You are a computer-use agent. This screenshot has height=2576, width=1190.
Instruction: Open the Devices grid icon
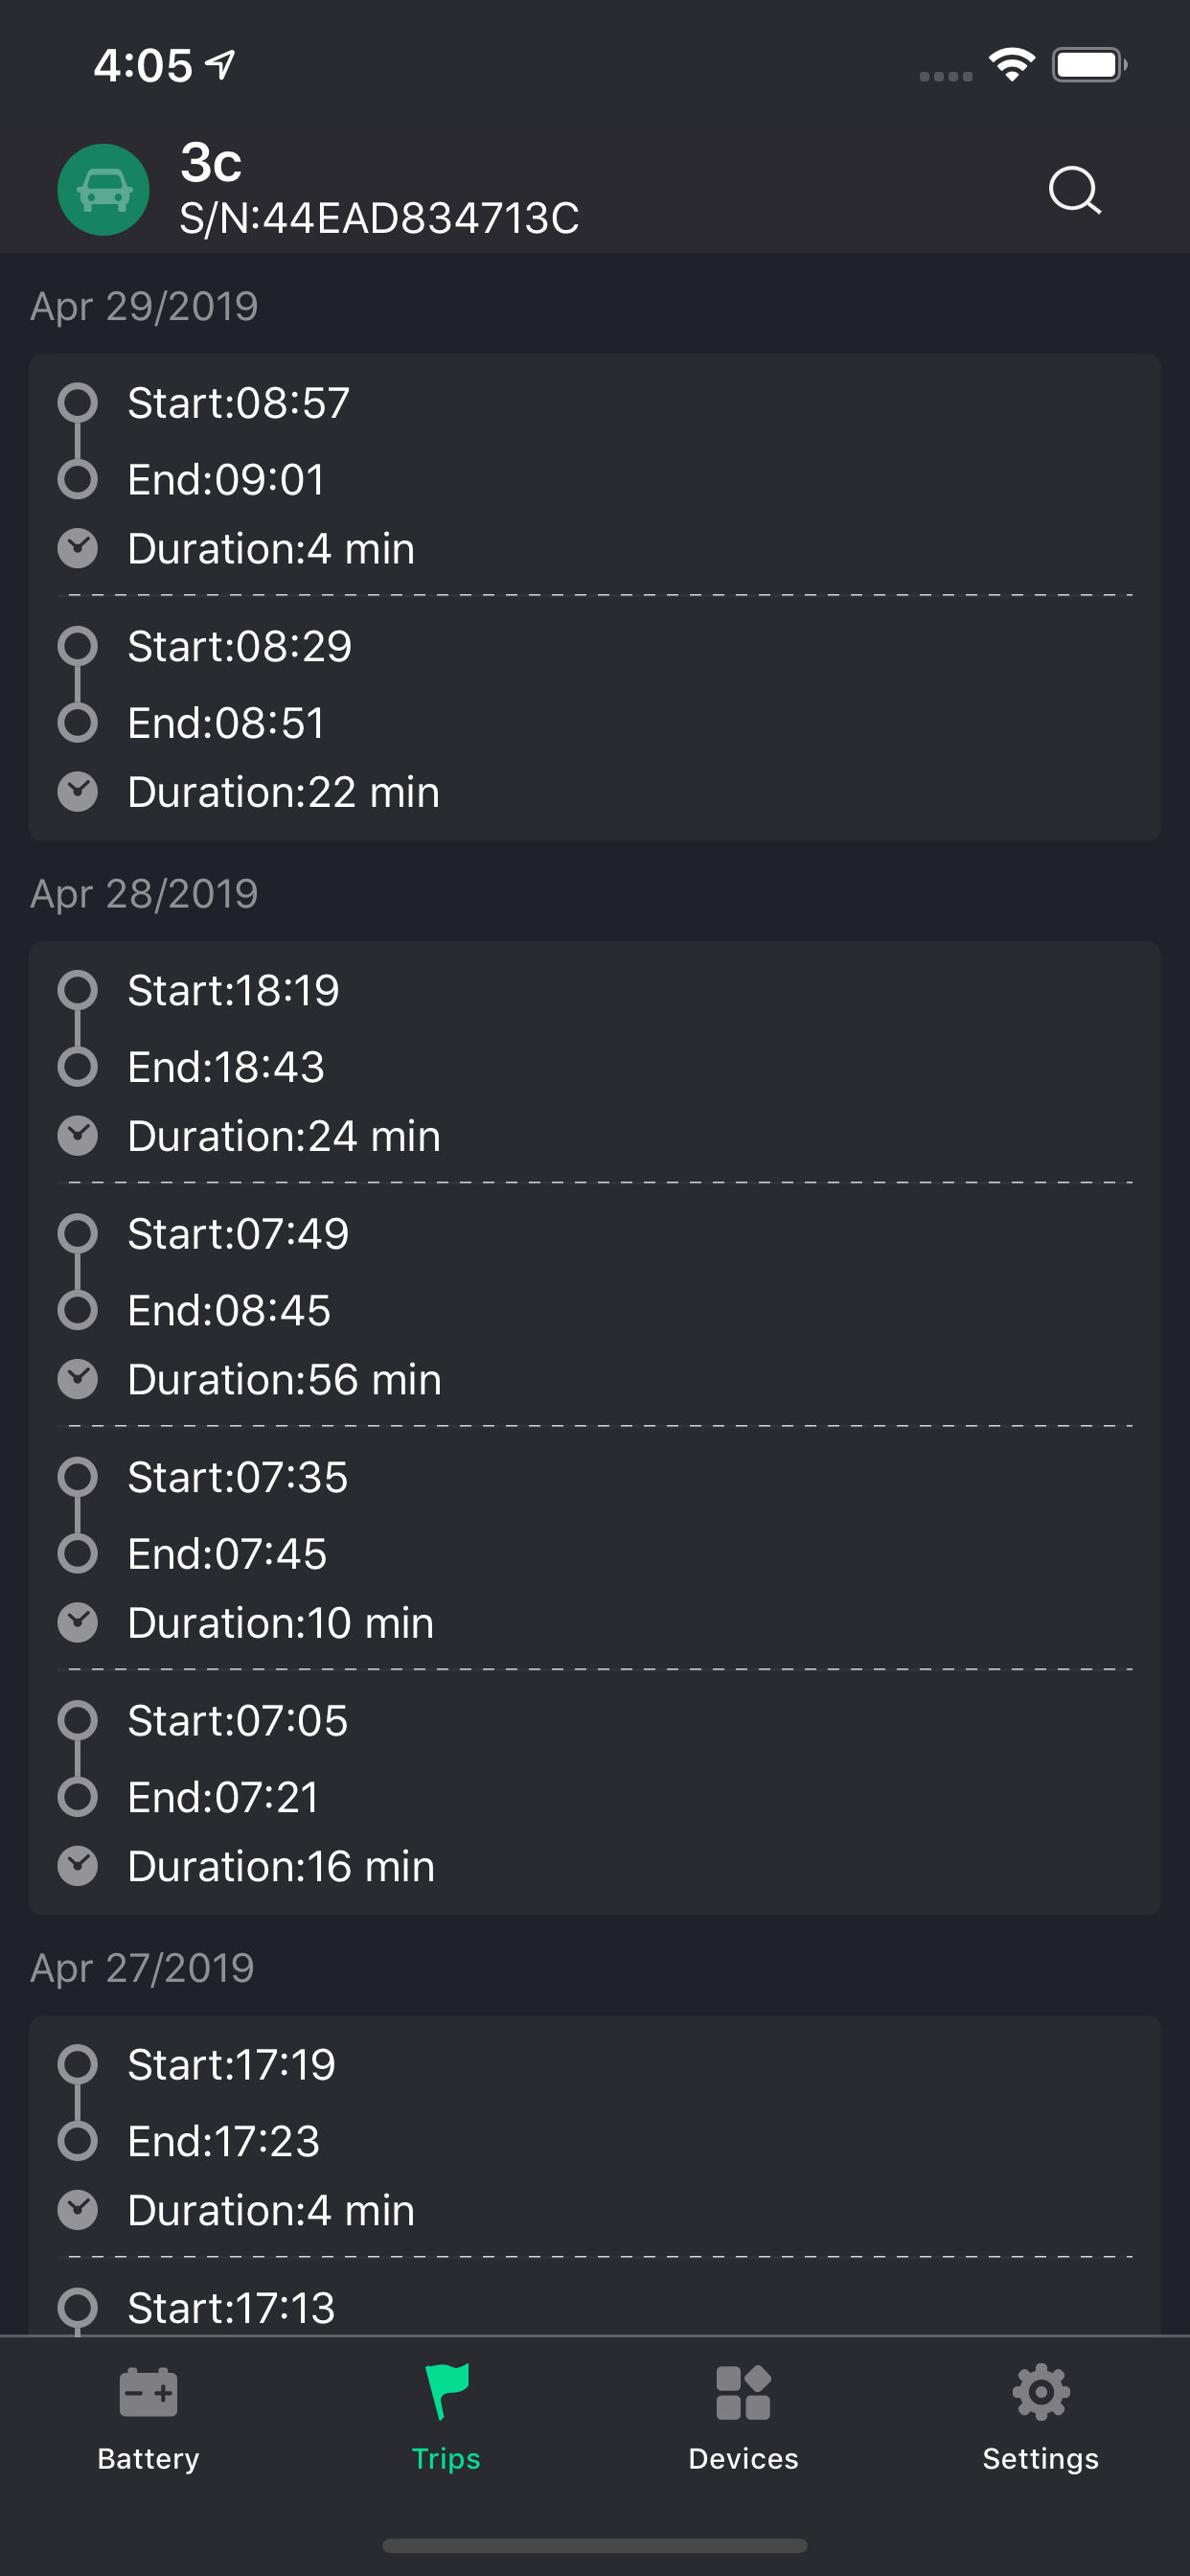(x=743, y=2393)
